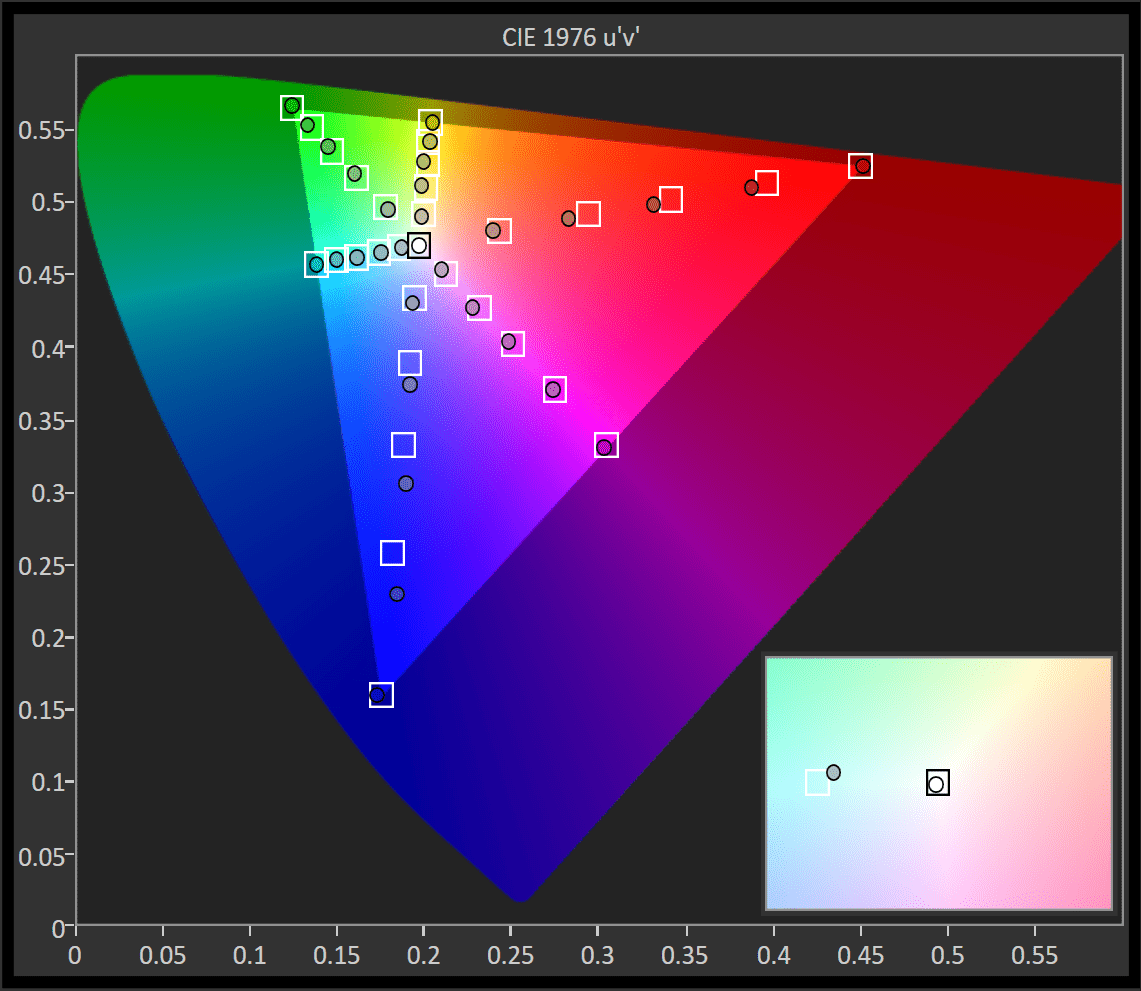Click the red primary target square marker
Viewport: 1141px width, 991px height.
pos(861,166)
